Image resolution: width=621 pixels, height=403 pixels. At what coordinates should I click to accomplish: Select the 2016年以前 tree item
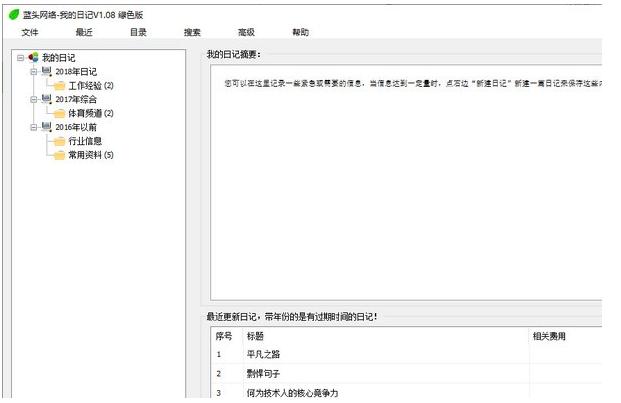[76, 127]
